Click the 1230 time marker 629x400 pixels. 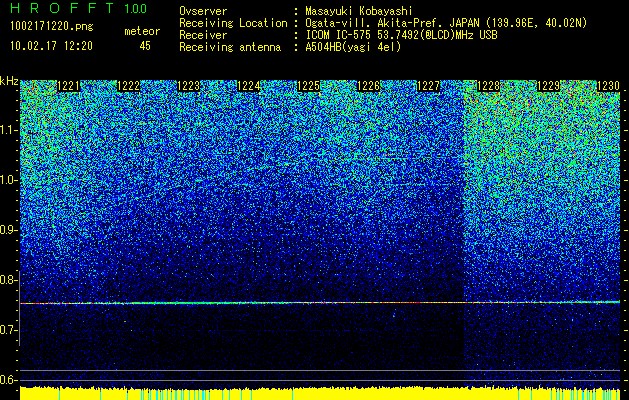coord(609,86)
